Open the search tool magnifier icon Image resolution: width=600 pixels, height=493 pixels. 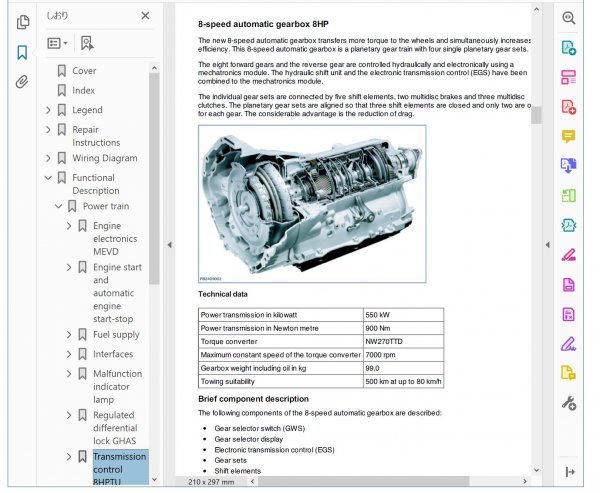point(568,18)
